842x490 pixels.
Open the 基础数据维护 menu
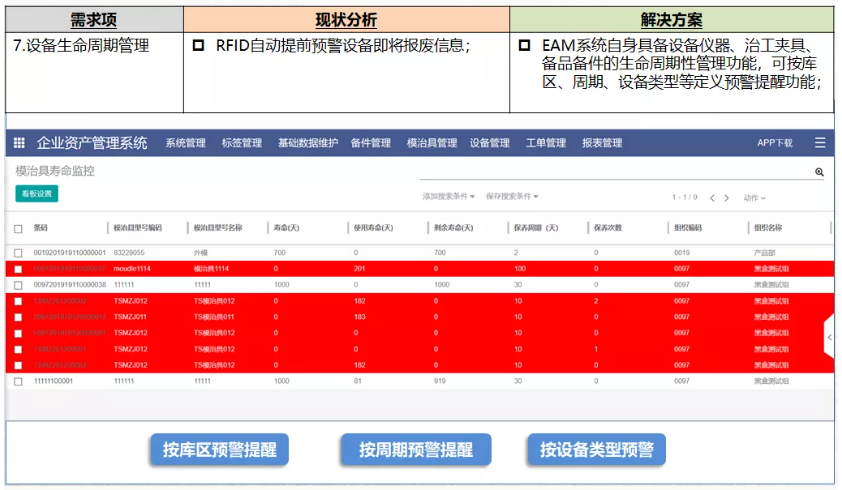(x=308, y=143)
